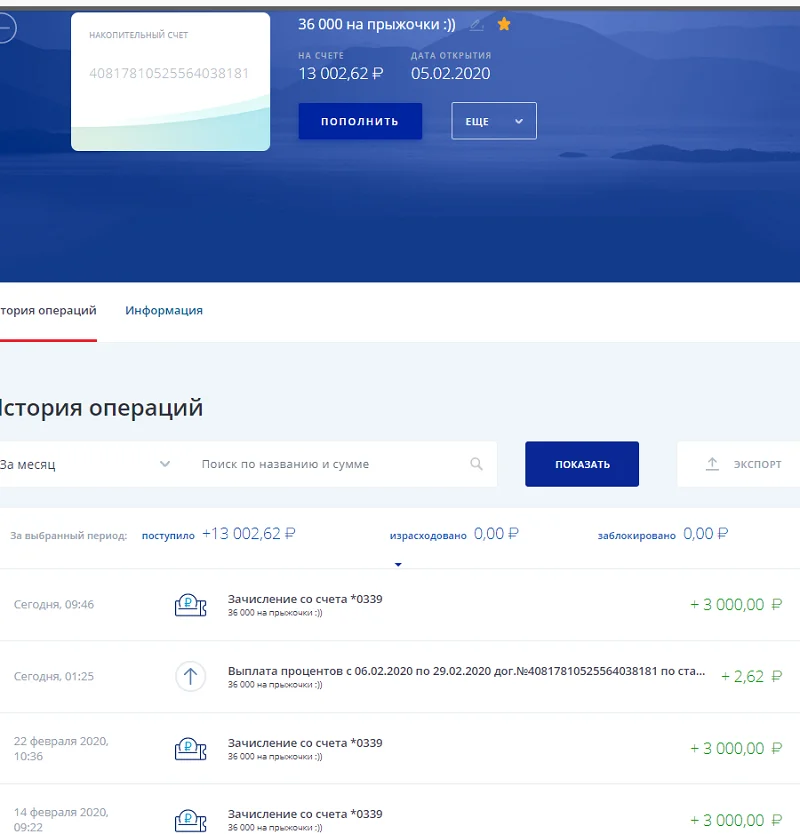Click the ruble deposit icon on today's 09:46 transaction
Screen dimensions: 800x834
(190, 604)
